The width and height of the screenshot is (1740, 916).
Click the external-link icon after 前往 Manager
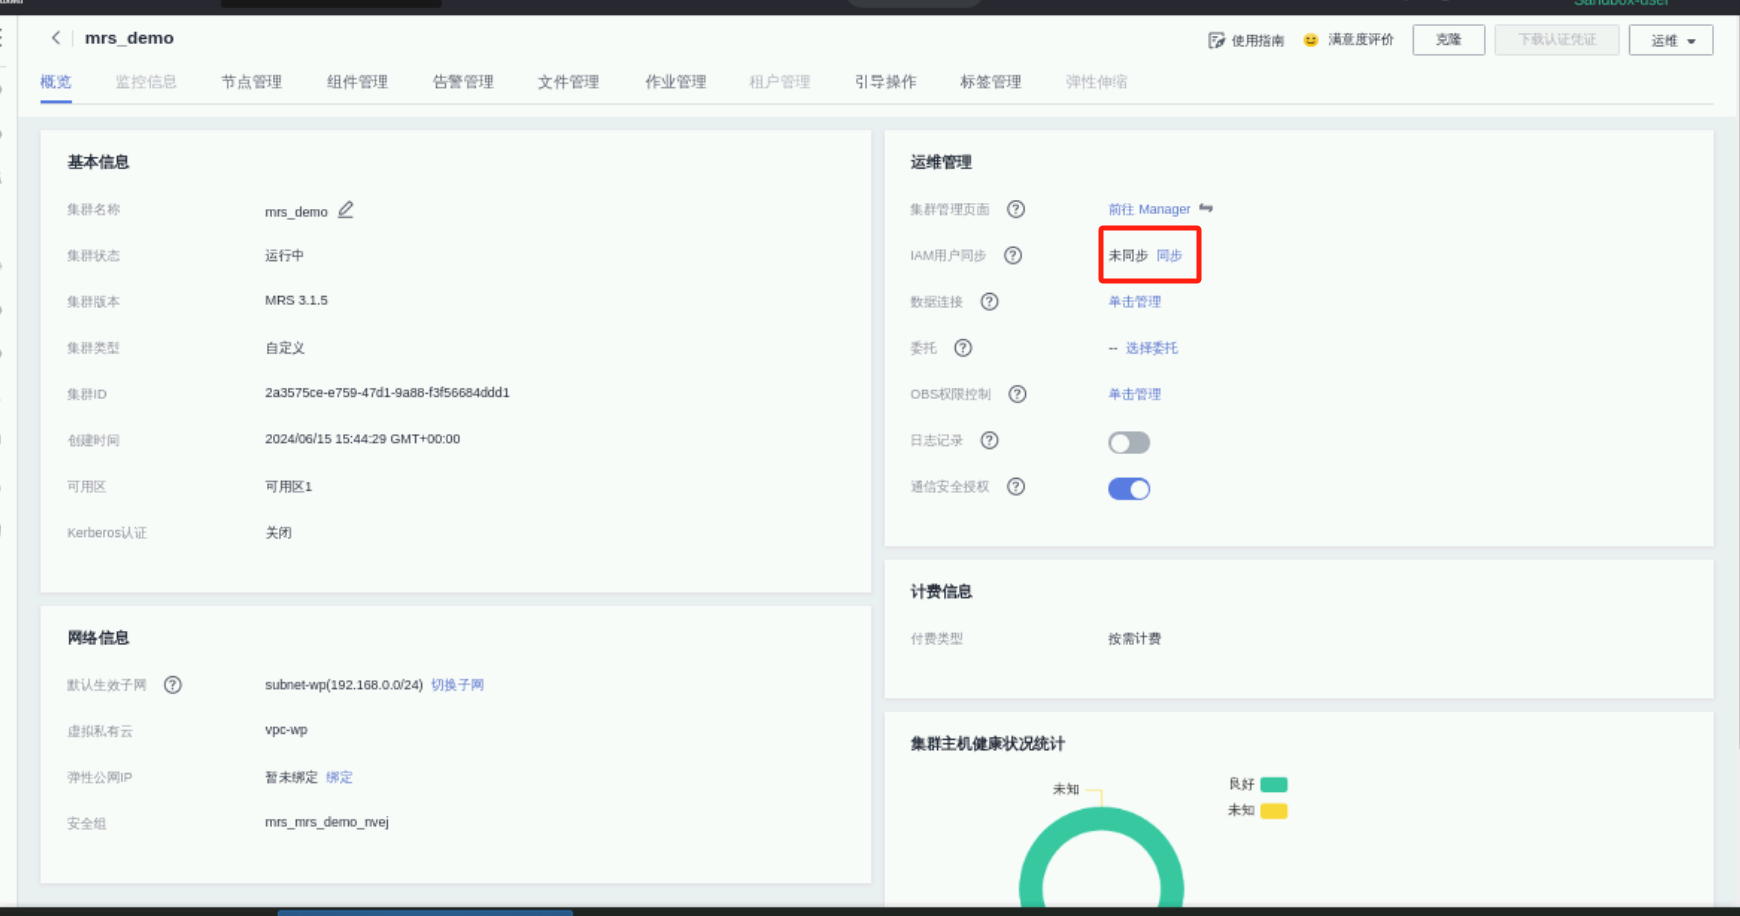point(1206,208)
